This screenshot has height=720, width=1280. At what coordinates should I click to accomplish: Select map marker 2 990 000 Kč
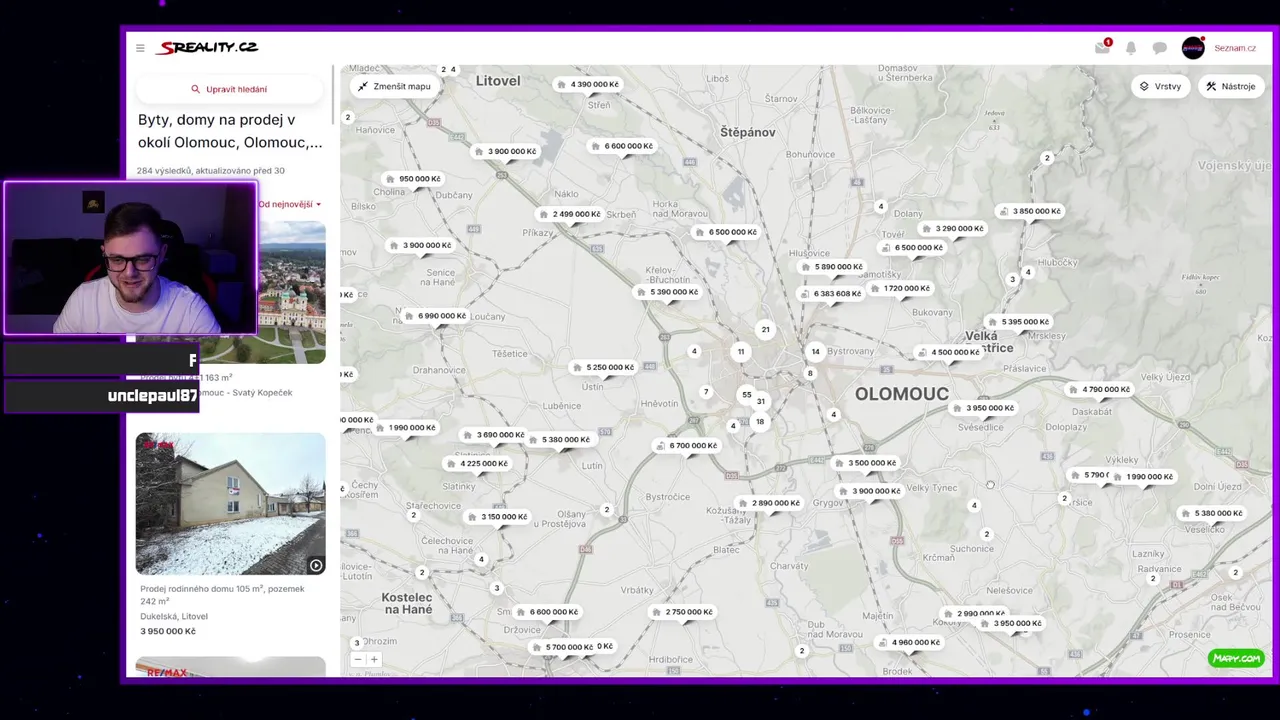tap(974, 613)
